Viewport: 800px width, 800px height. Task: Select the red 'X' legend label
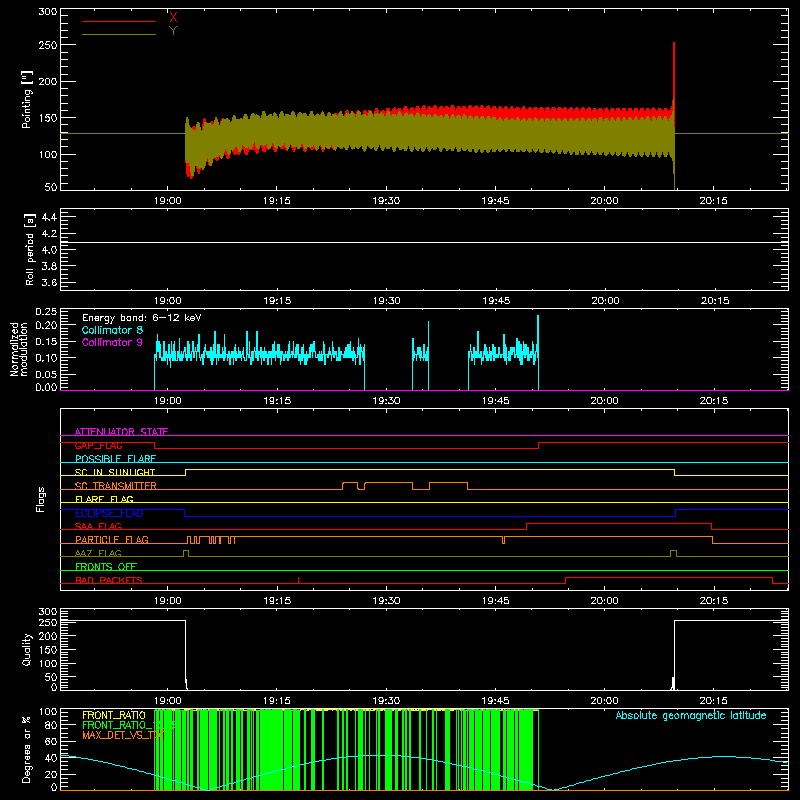pyautogui.click(x=173, y=17)
